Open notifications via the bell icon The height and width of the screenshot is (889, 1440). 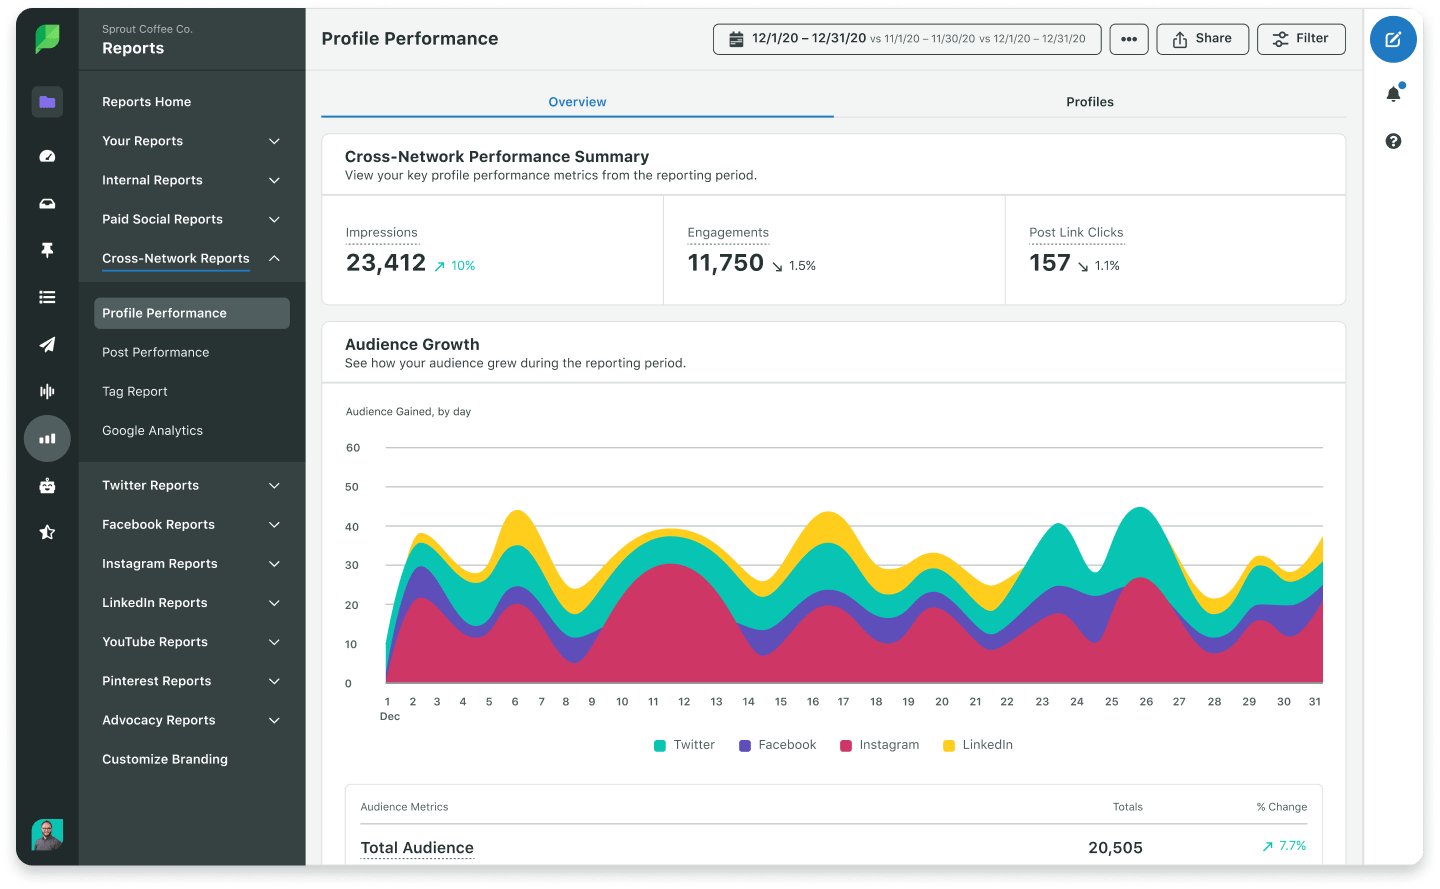[x=1393, y=92]
